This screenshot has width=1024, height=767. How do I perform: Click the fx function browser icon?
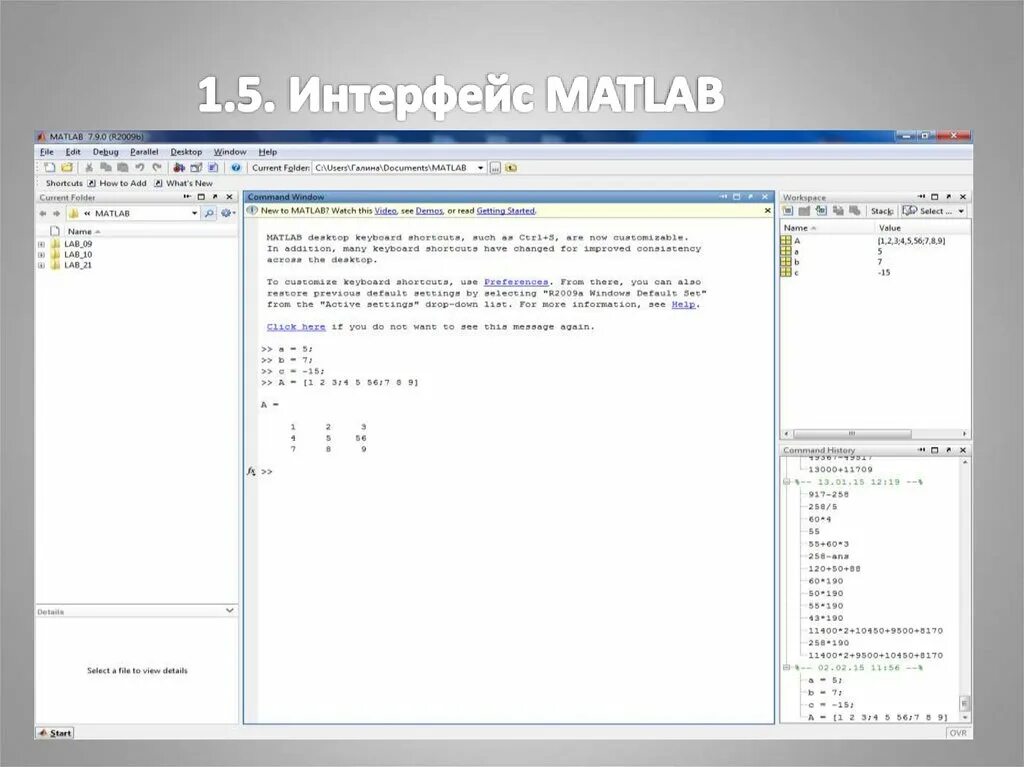pos(251,471)
